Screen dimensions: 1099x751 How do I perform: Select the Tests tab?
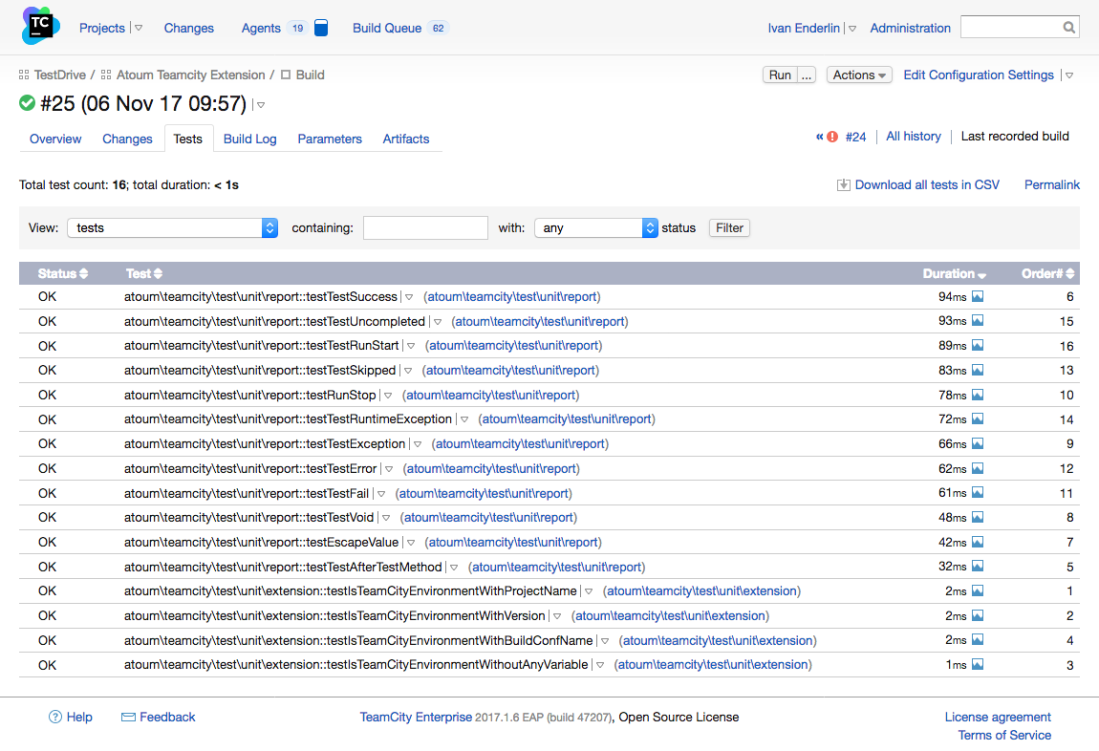188,139
